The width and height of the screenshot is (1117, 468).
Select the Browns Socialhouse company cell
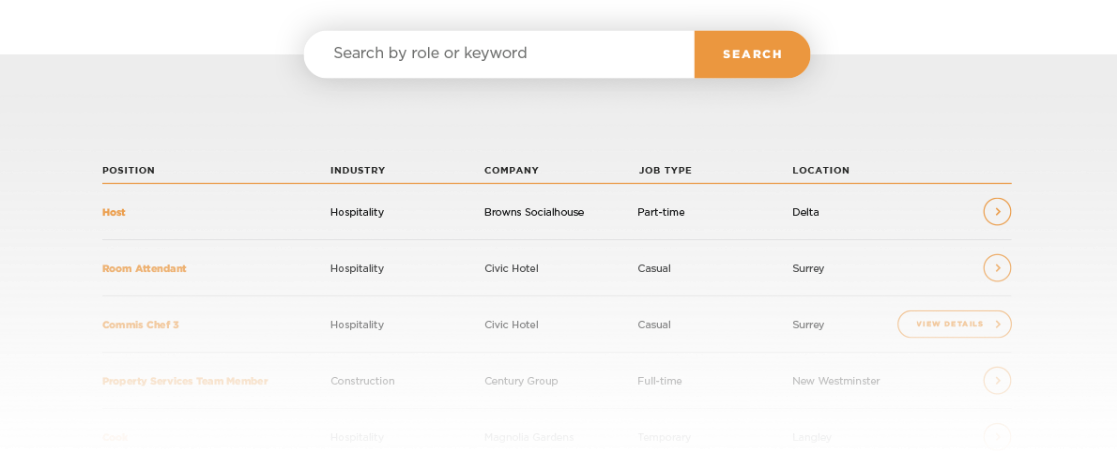pyautogui.click(x=534, y=212)
